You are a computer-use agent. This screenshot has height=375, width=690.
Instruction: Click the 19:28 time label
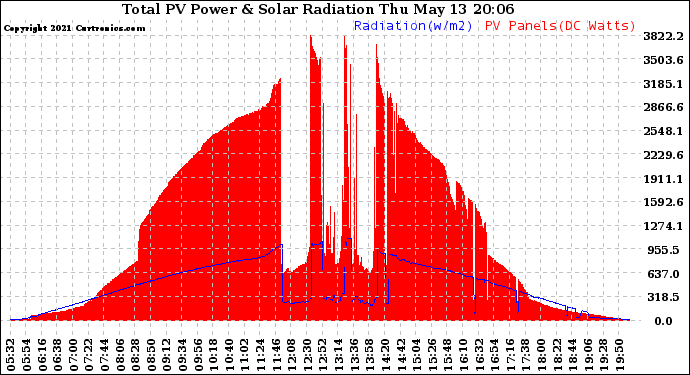point(605,355)
